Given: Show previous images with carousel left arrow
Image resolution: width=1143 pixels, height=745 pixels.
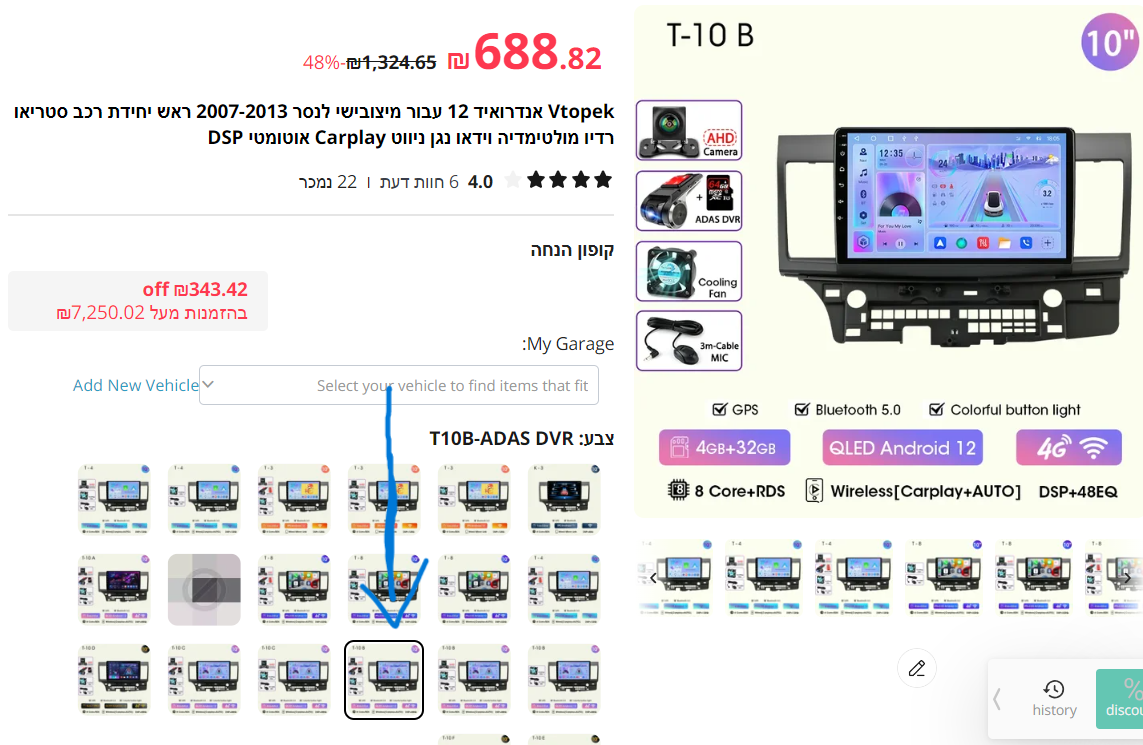Looking at the screenshot, I should 653,578.
